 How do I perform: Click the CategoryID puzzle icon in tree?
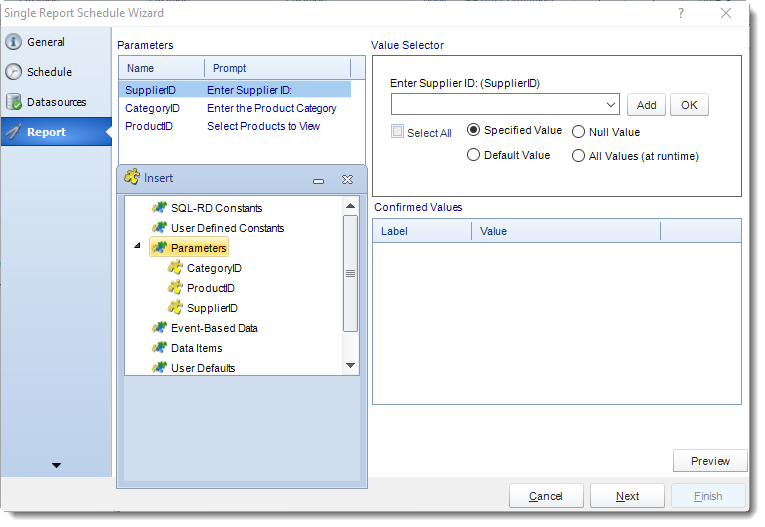175,267
